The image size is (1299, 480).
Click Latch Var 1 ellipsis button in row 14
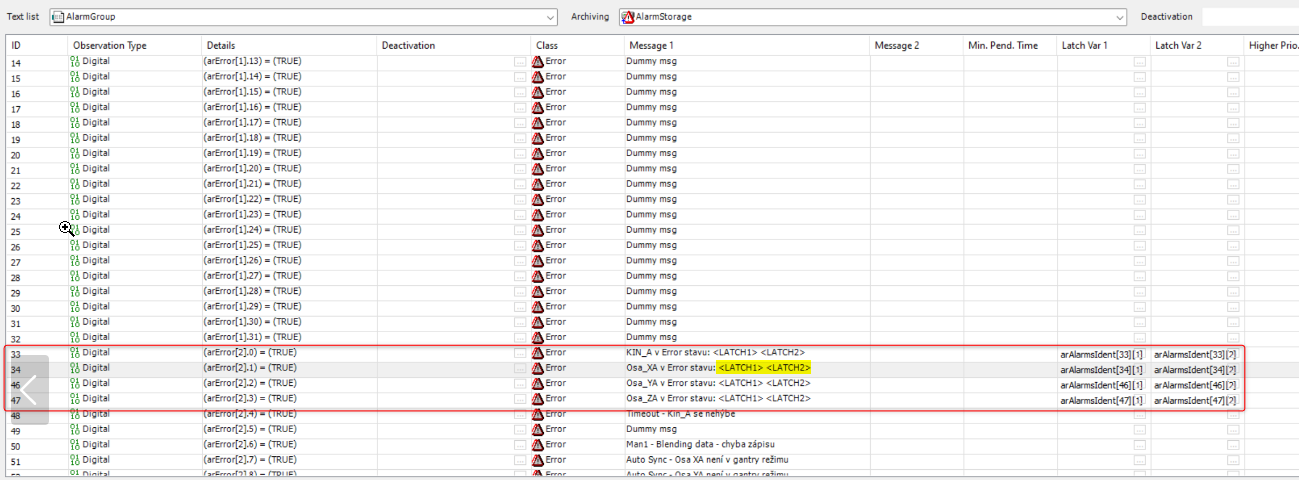point(1139,62)
